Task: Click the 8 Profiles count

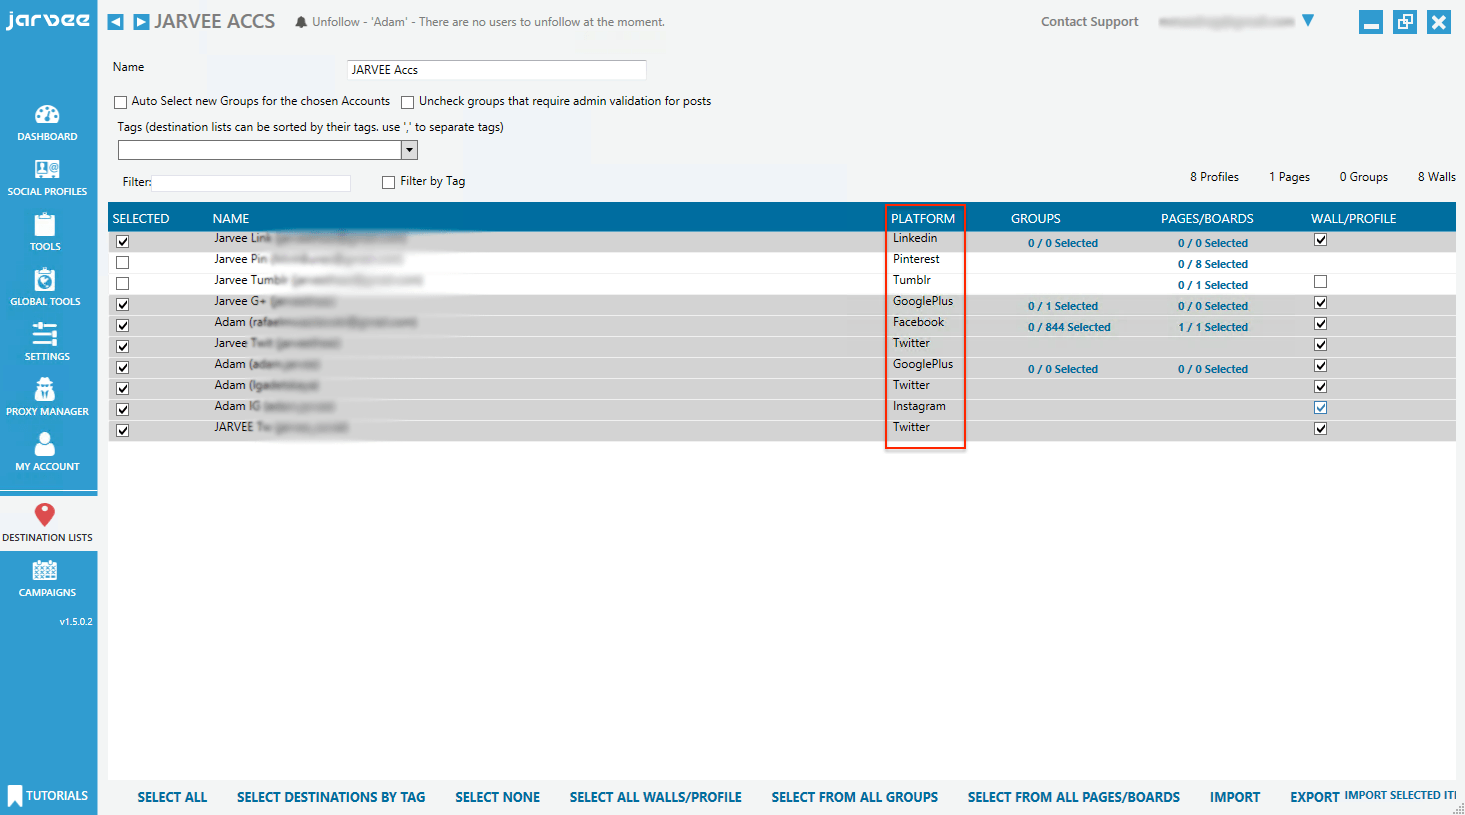Action: click(x=1214, y=177)
